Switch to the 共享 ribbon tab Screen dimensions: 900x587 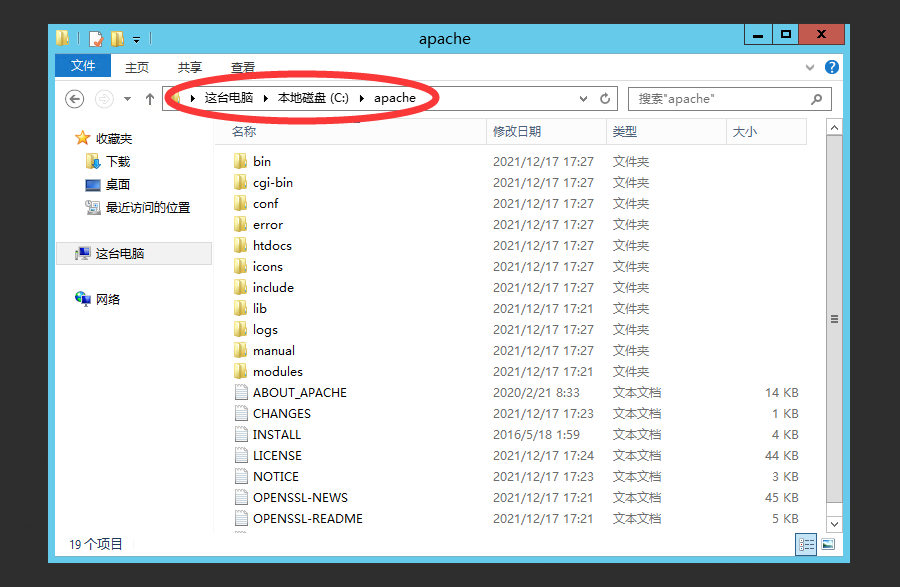point(189,67)
